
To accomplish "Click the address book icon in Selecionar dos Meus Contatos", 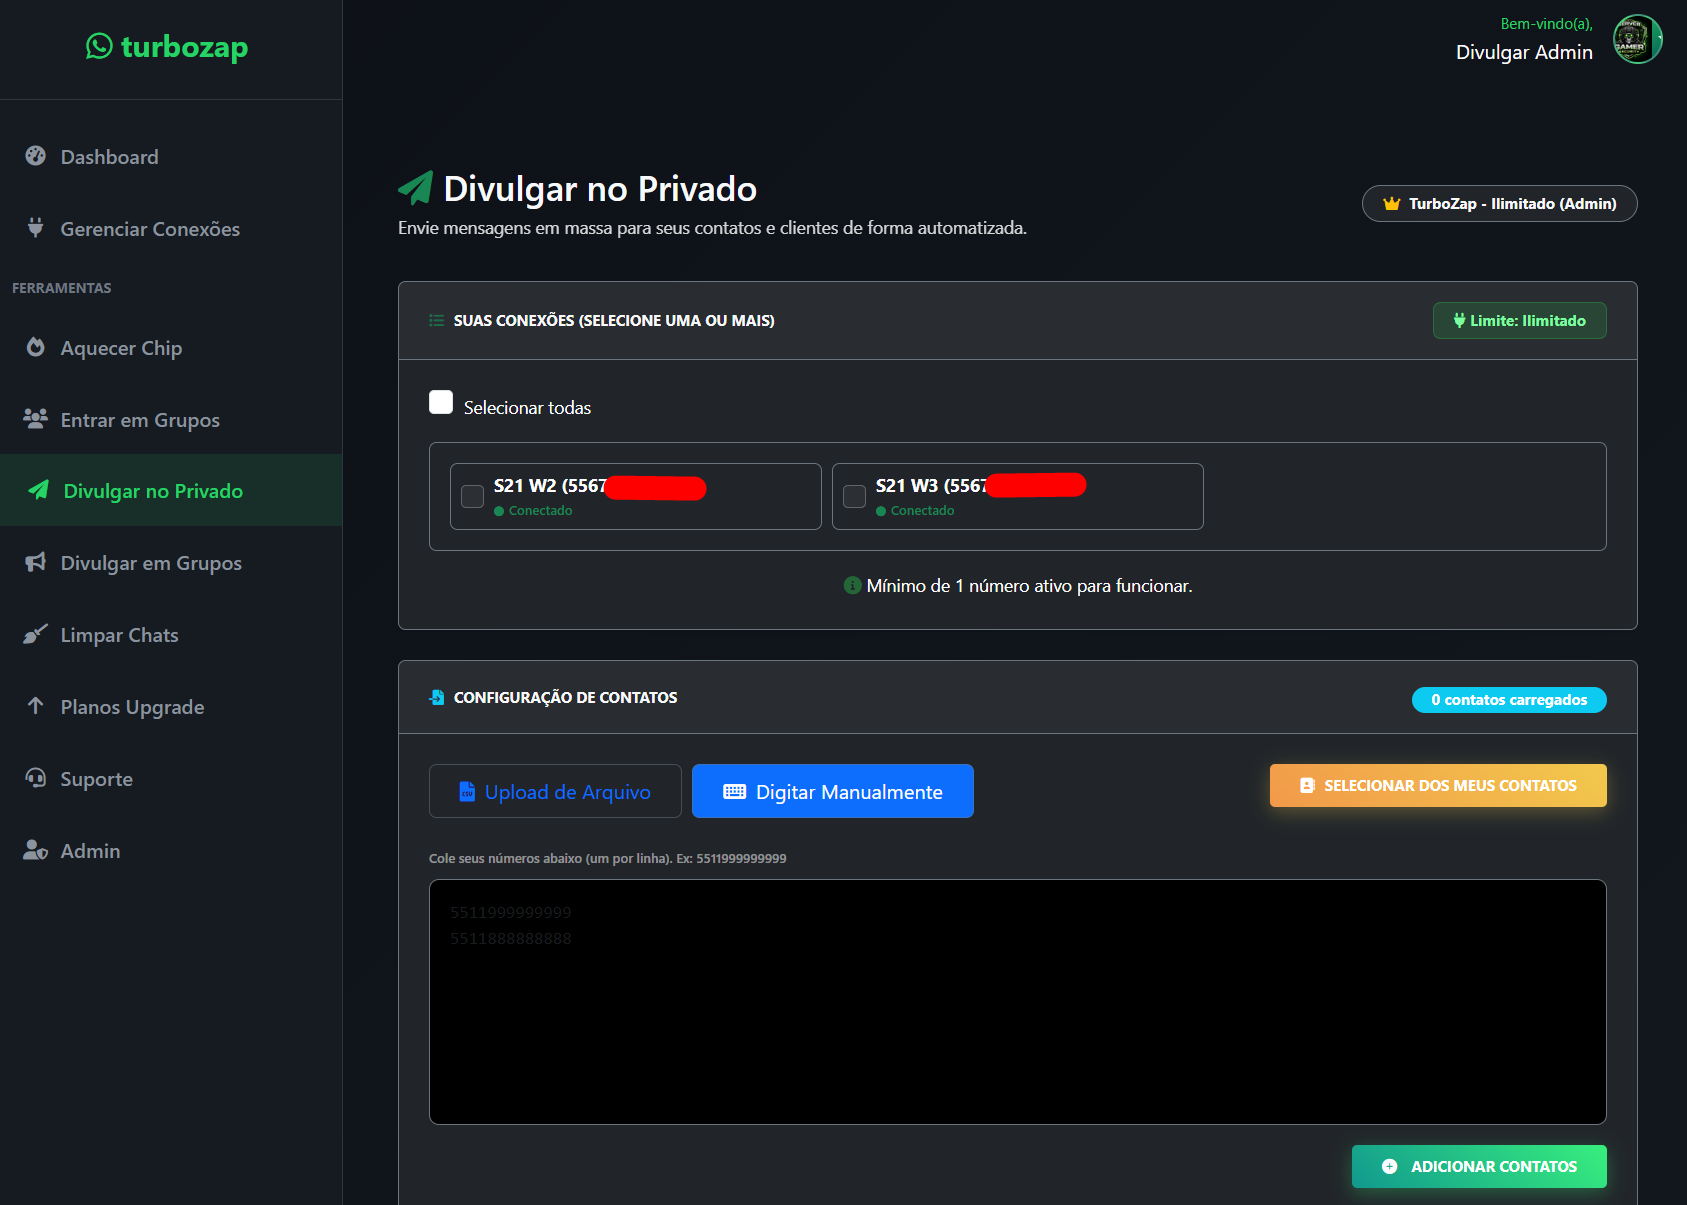I will 1307,786.
